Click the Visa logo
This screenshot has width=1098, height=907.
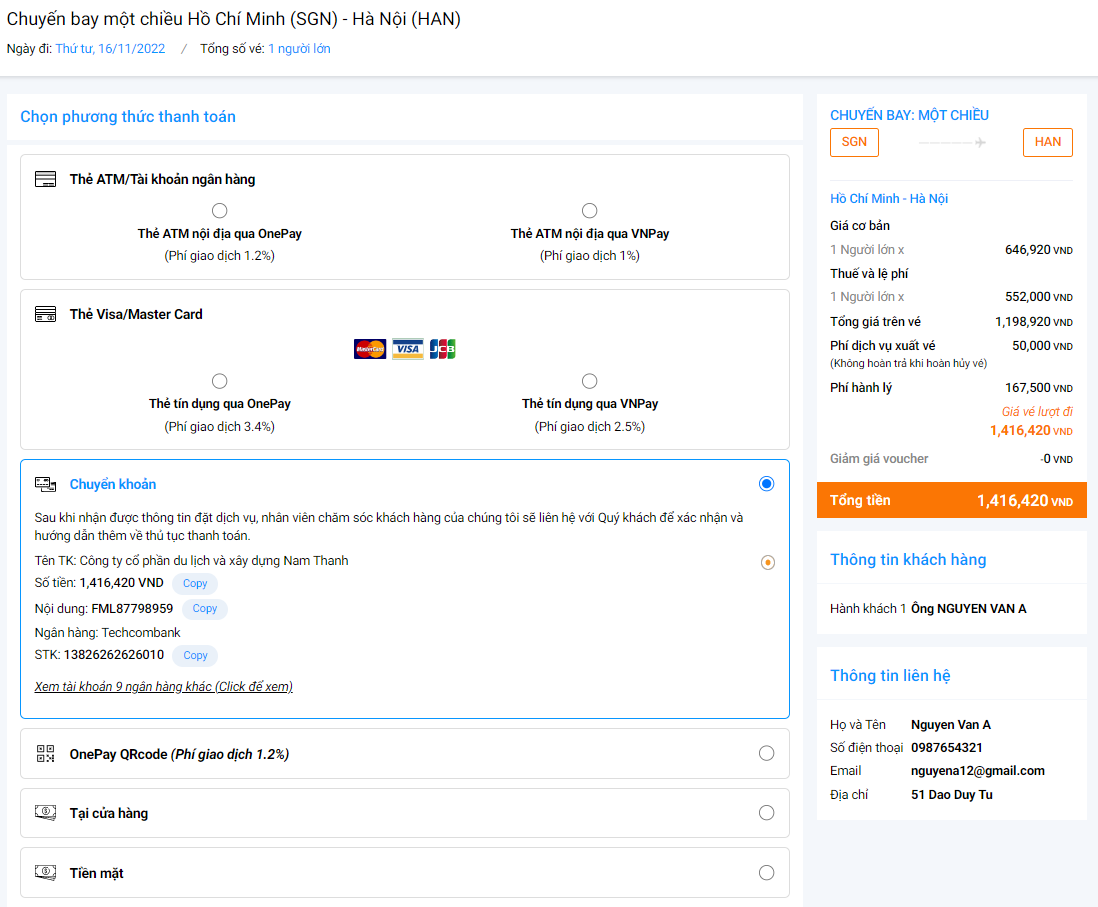(x=407, y=349)
